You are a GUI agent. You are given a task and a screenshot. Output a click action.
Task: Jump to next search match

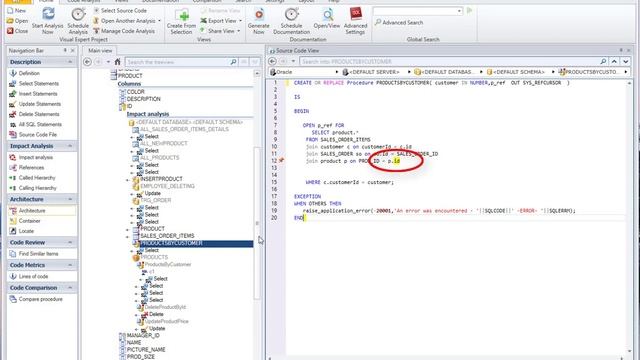pyautogui.click(x=626, y=61)
